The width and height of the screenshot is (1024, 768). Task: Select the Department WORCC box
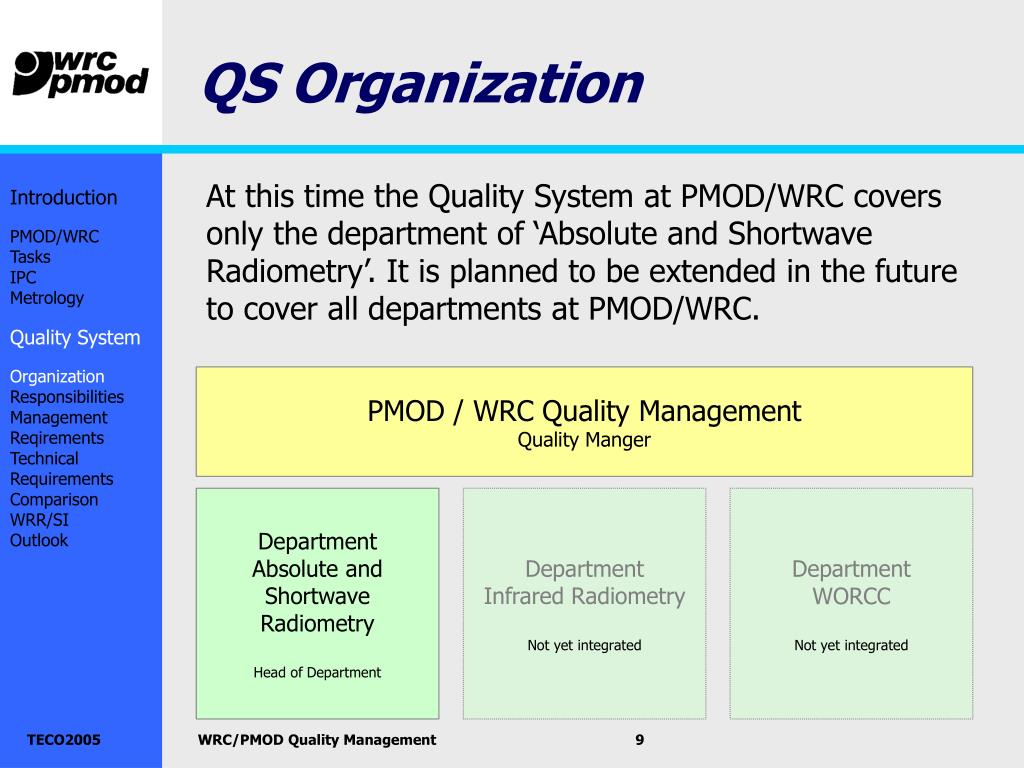(851, 603)
